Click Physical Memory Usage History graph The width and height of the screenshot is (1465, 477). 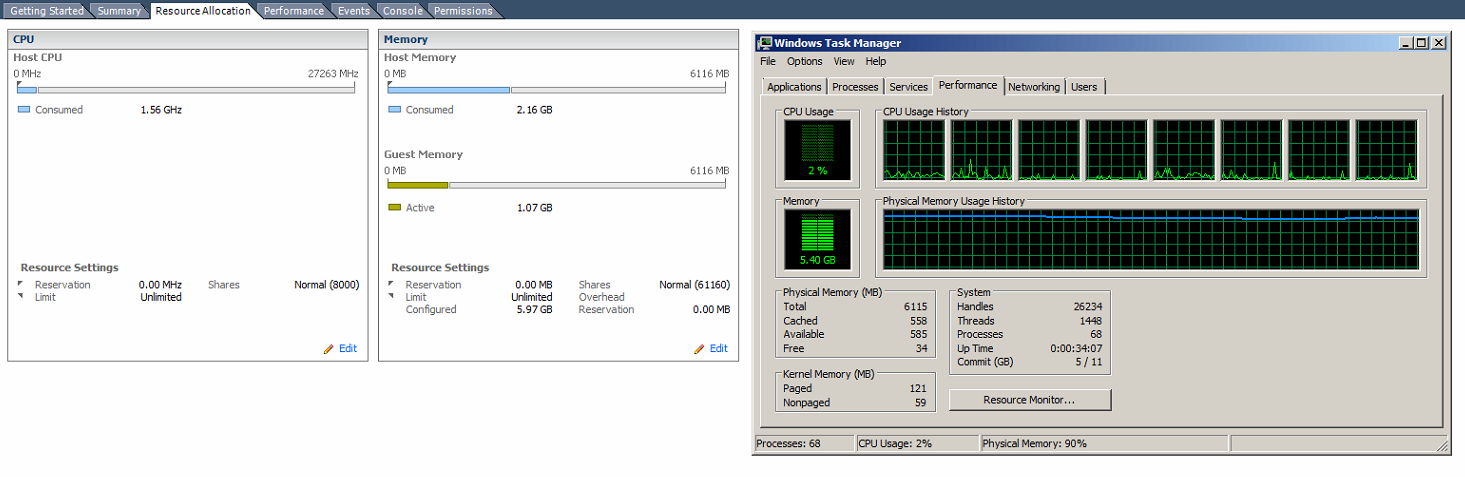click(1151, 239)
